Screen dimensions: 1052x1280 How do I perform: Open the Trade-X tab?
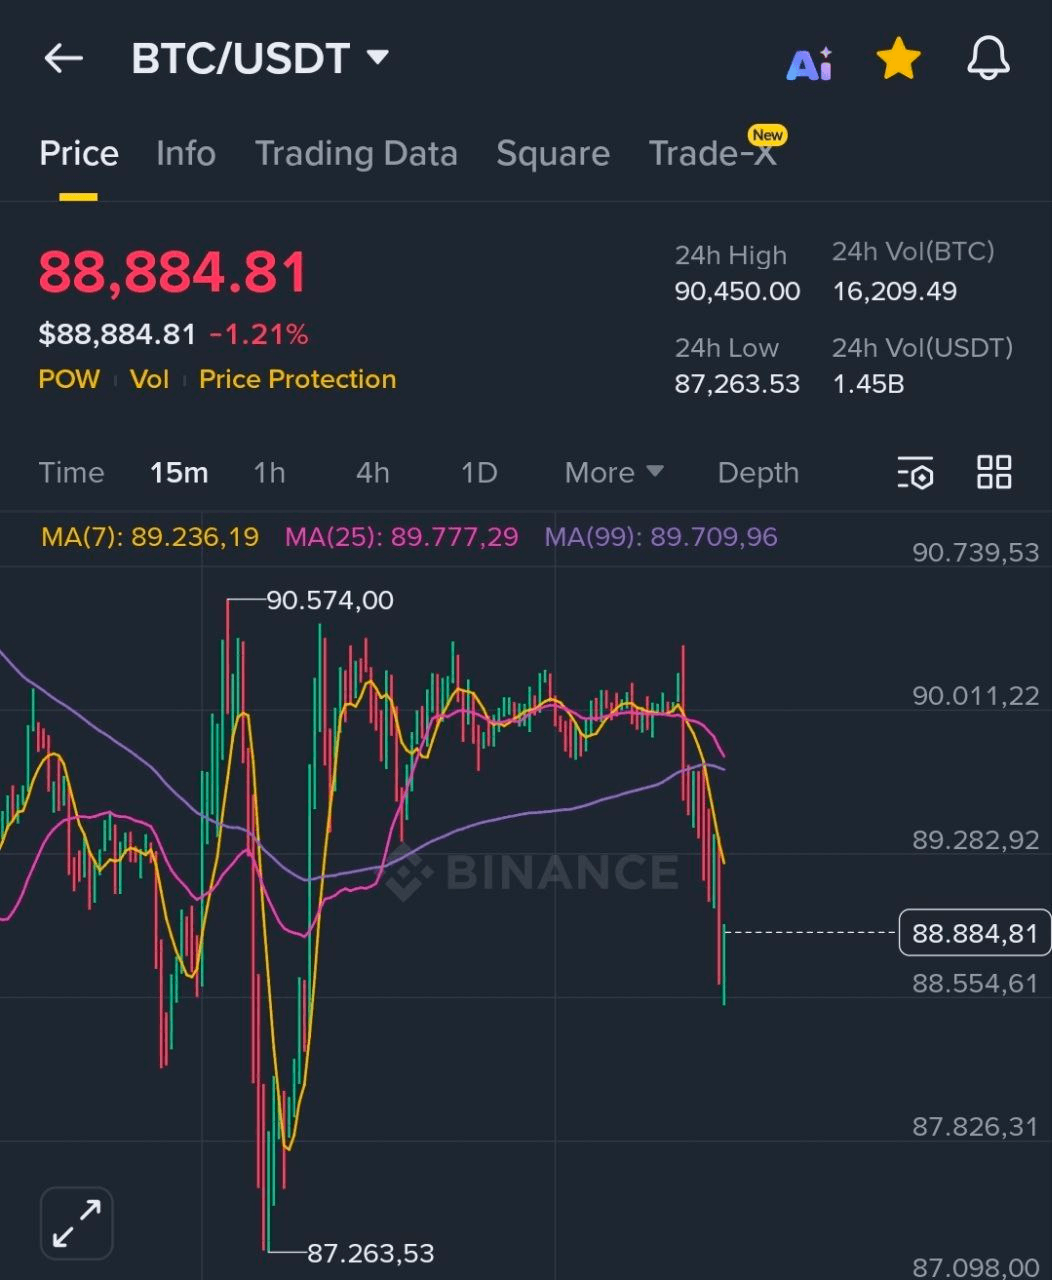tap(712, 154)
